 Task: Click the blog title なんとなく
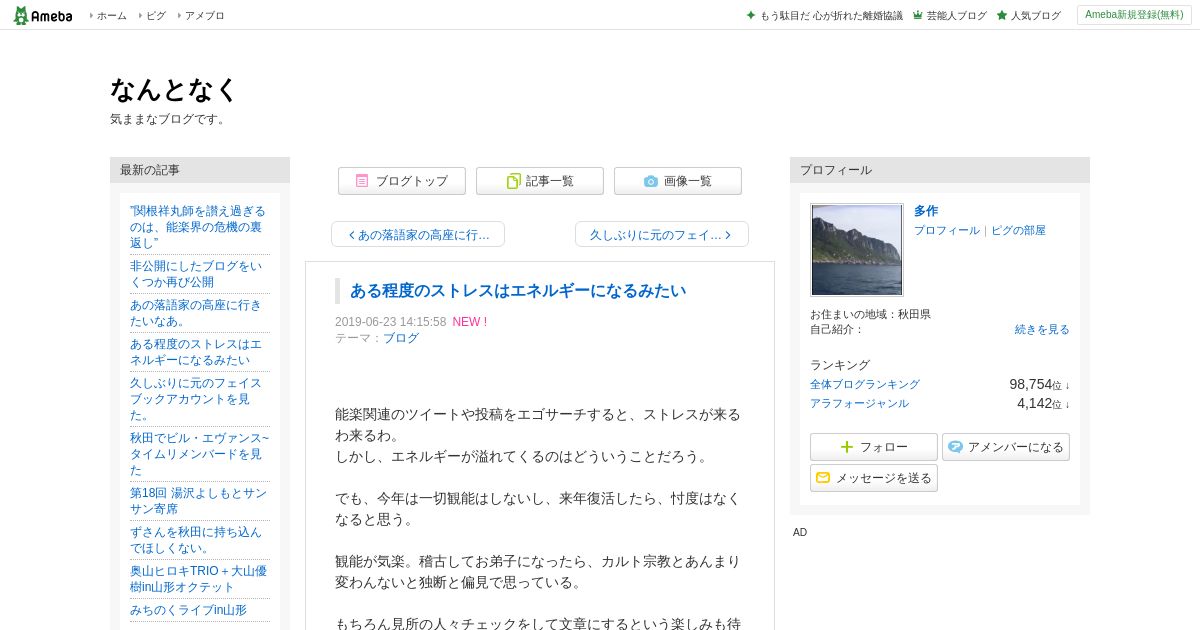(174, 90)
